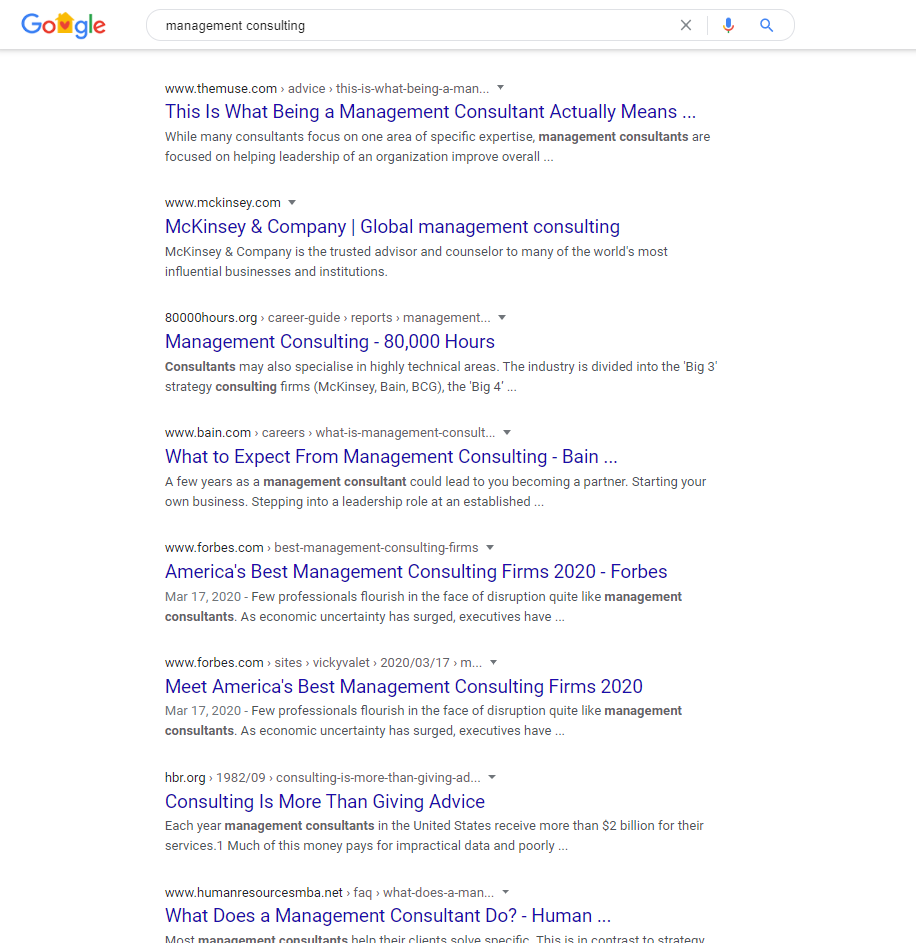Image resolution: width=916 pixels, height=943 pixels.
Task: Click the hbr.org 1982/09 breadcrumb URL
Action: point(322,778)
